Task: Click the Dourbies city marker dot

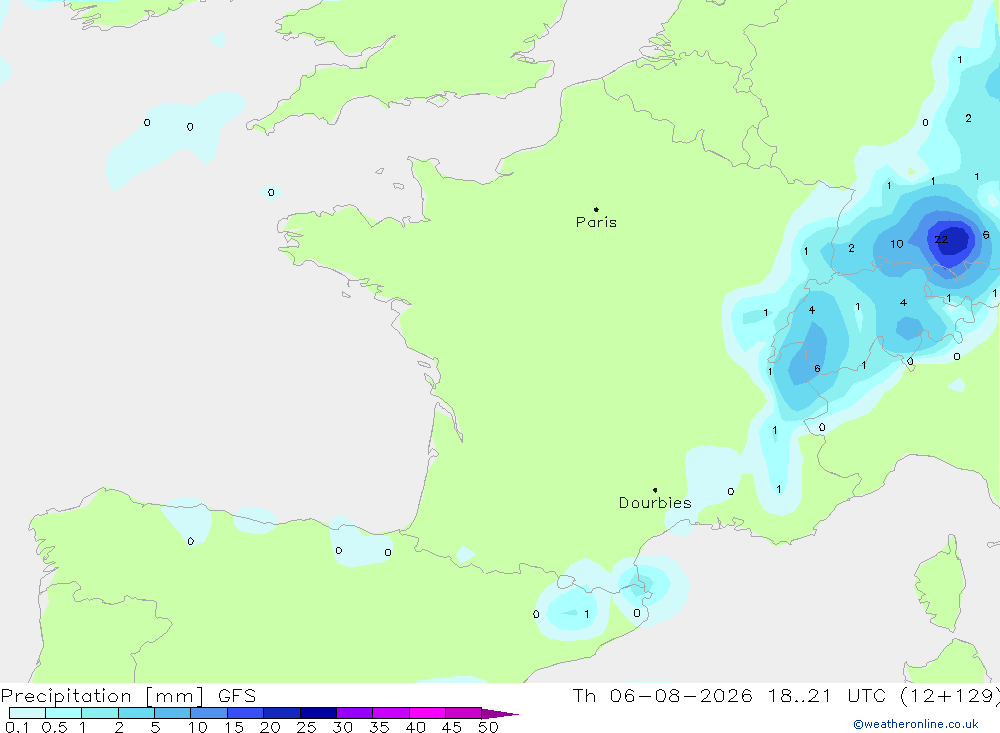Action: (x=655, y=490)
